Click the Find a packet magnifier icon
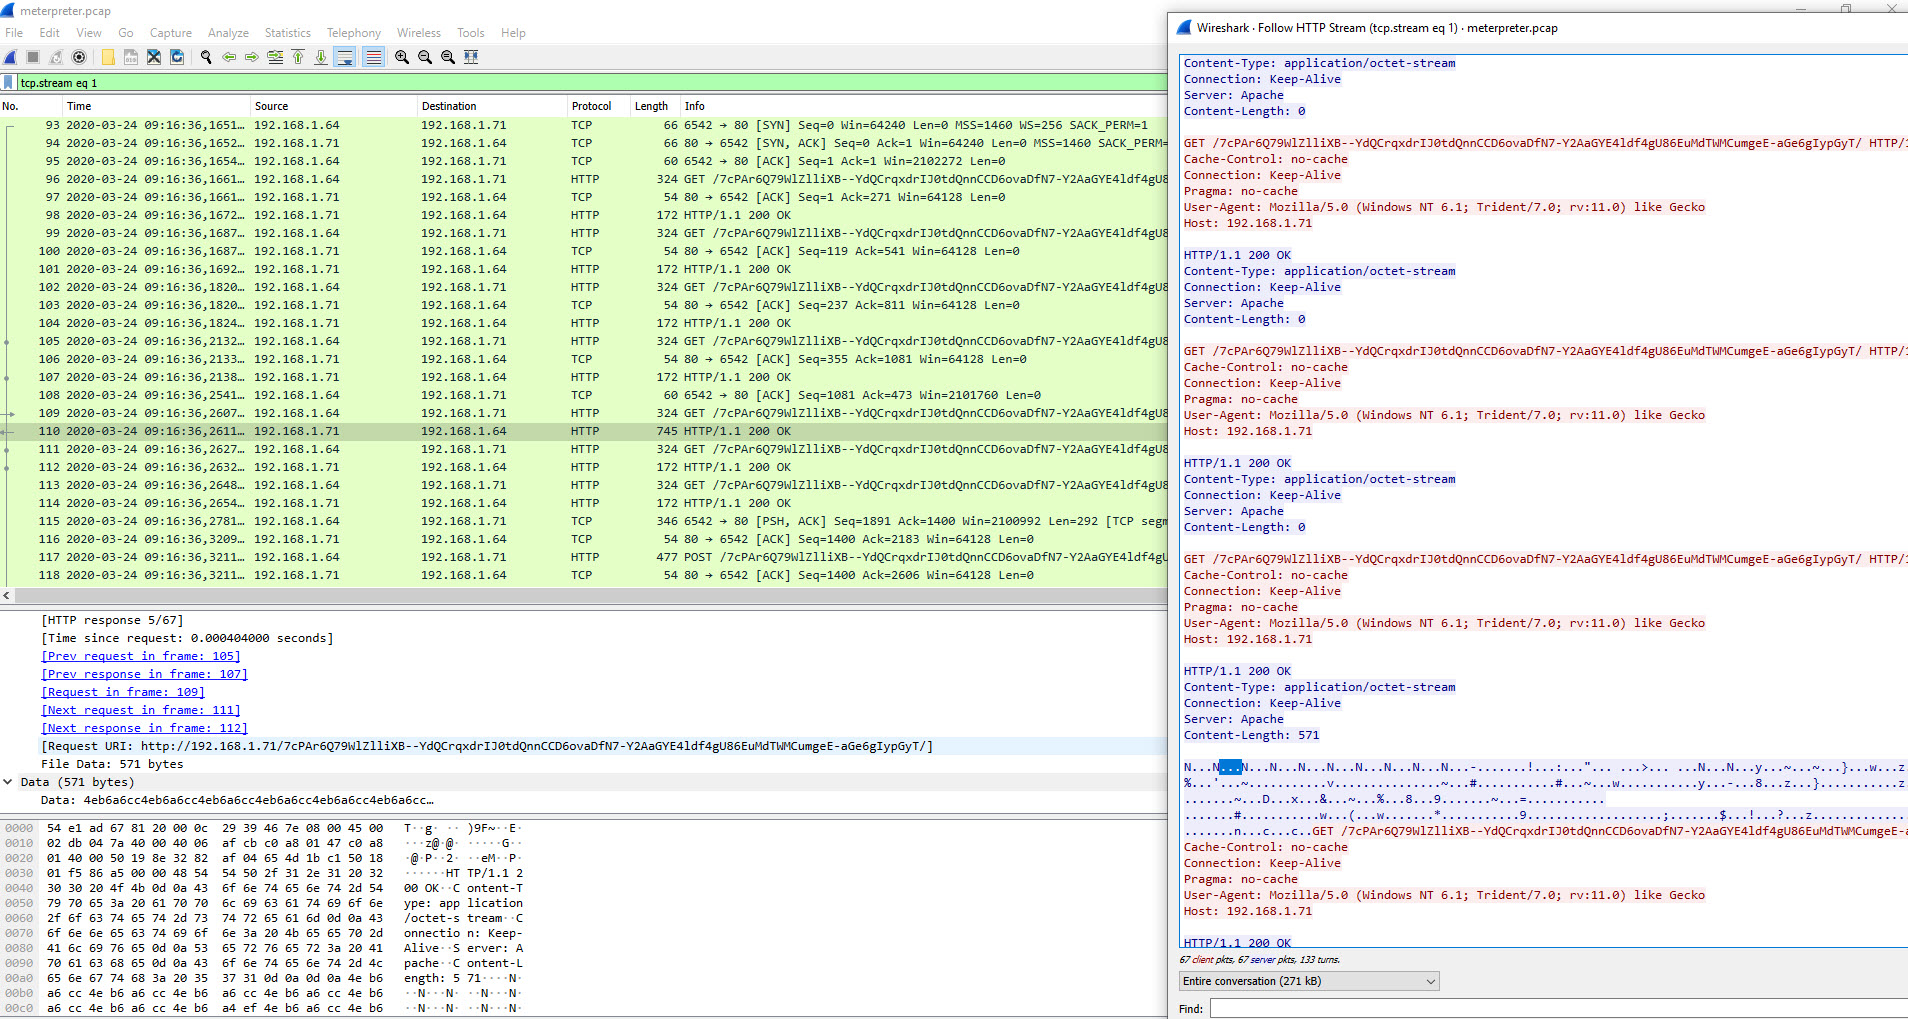This screenshot has height=1019, width=1908. click(x=206, y=57)
